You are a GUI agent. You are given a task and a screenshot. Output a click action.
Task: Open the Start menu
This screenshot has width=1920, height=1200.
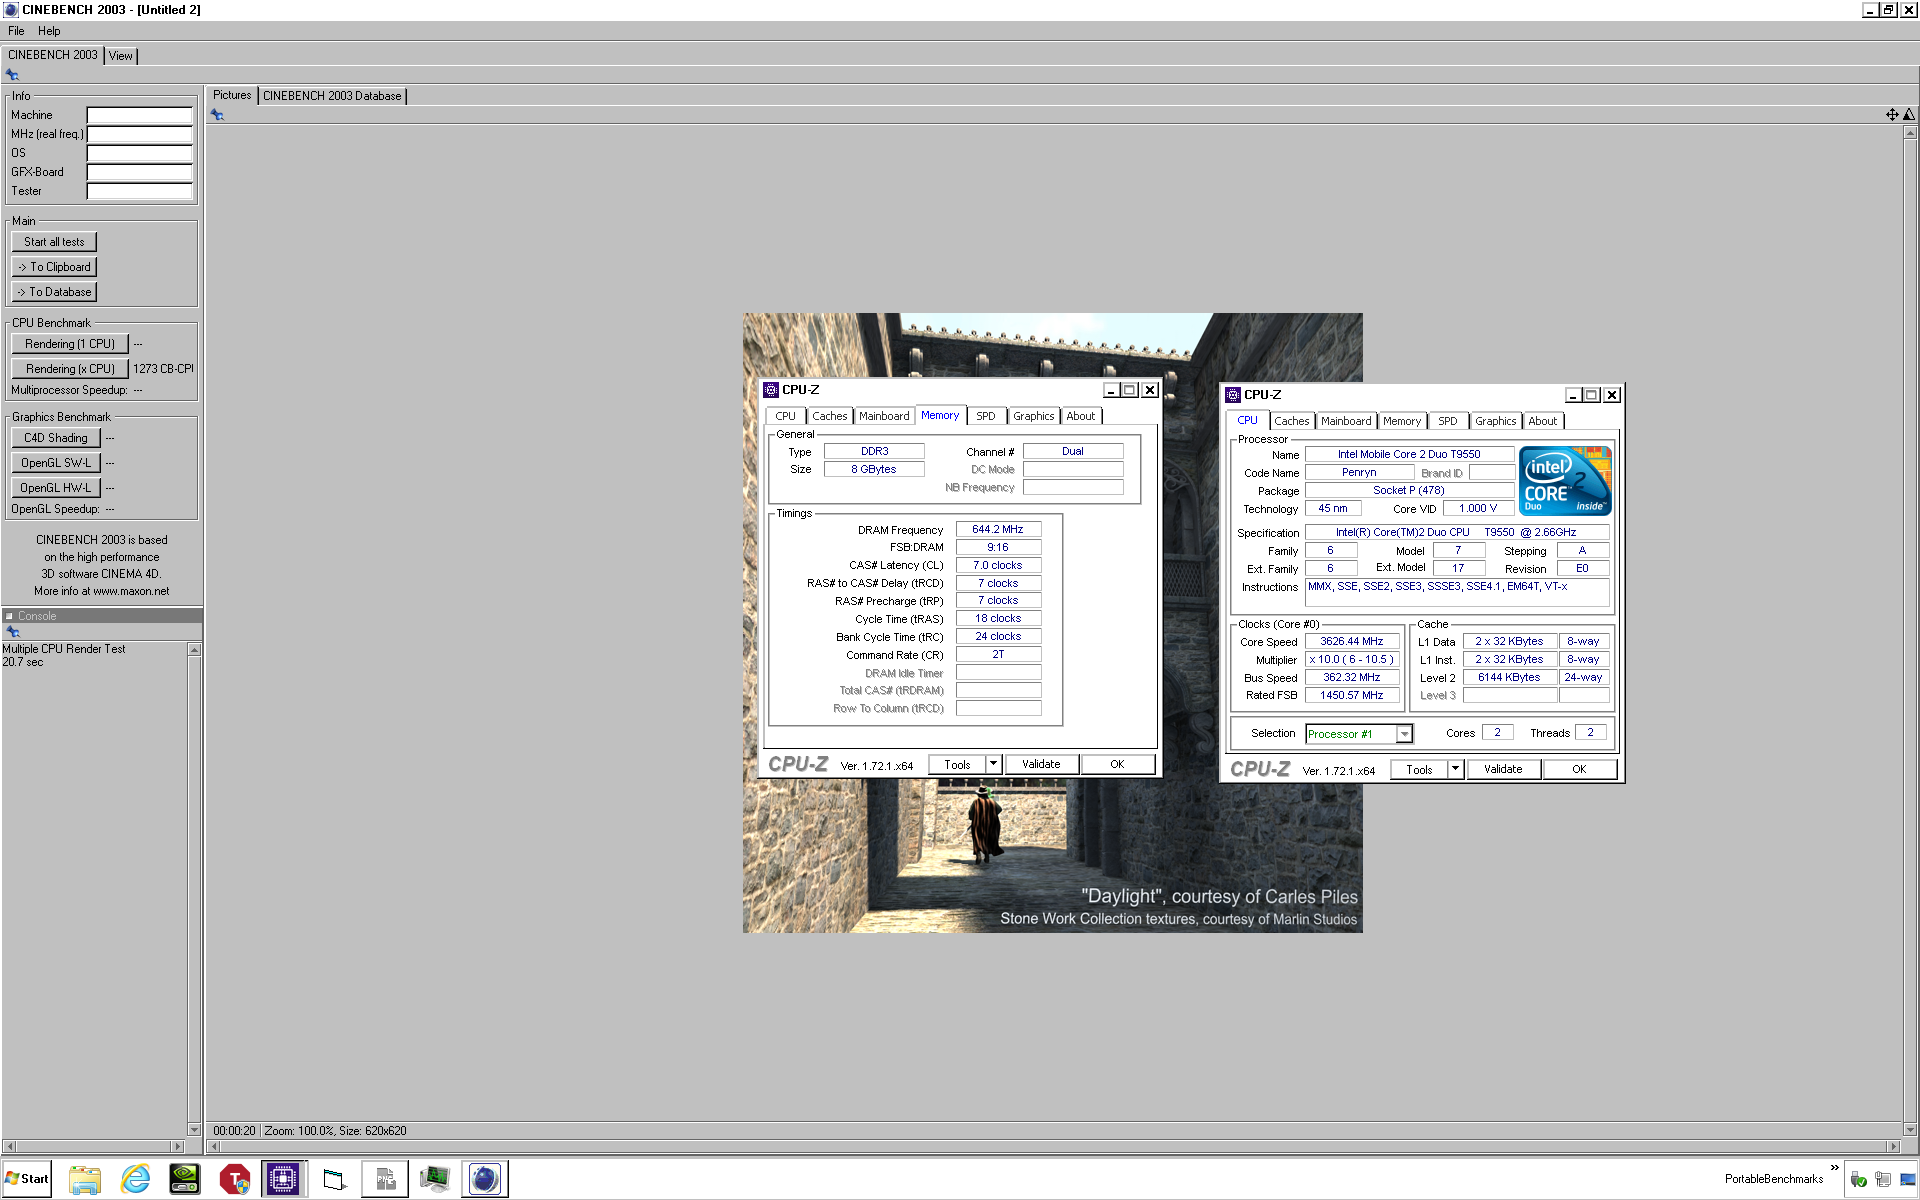point(27,1179)
